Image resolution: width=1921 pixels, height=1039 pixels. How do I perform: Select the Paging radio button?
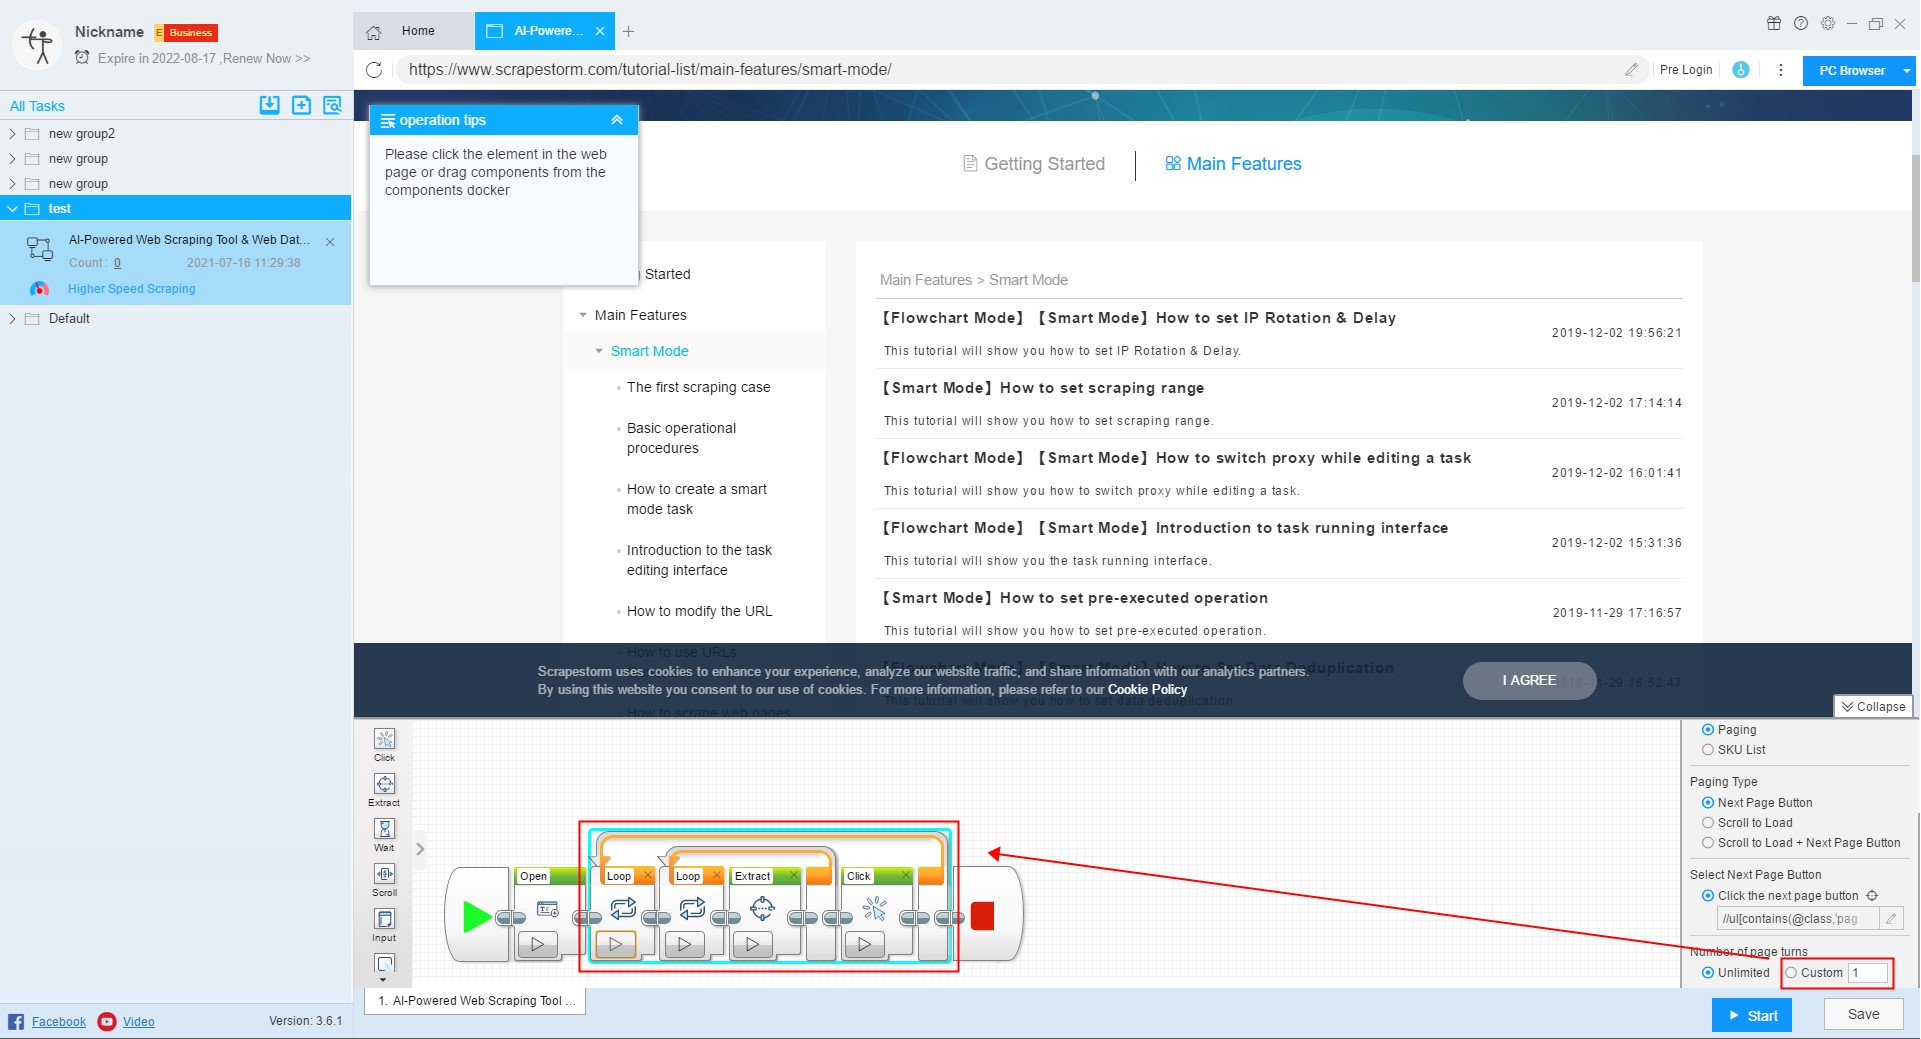click(x=1708, y=730)
